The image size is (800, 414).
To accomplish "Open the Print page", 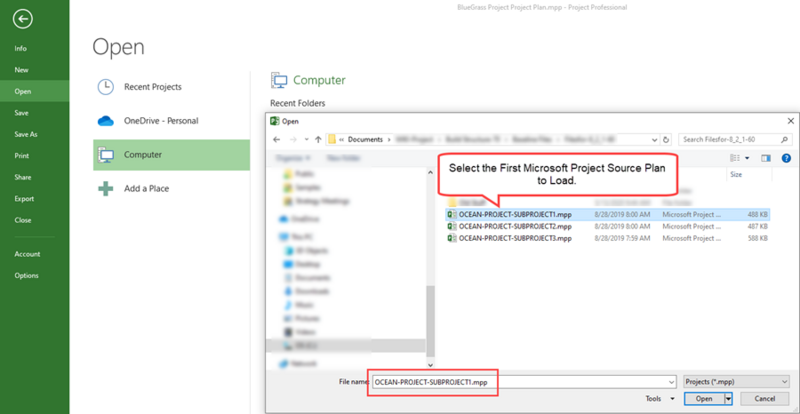I will click(21, 156).
